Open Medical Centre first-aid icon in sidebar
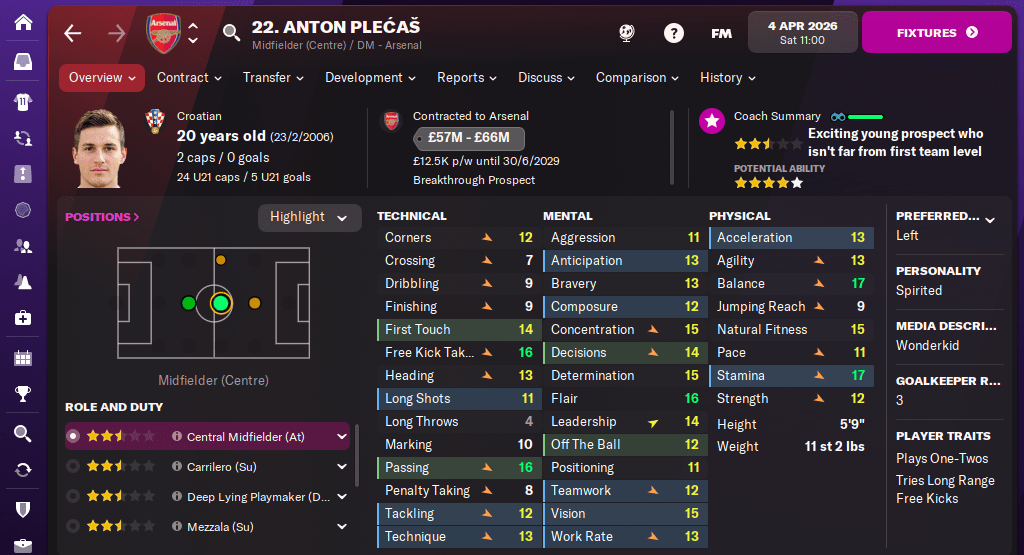1024x555 pixels. pos(23,318)
